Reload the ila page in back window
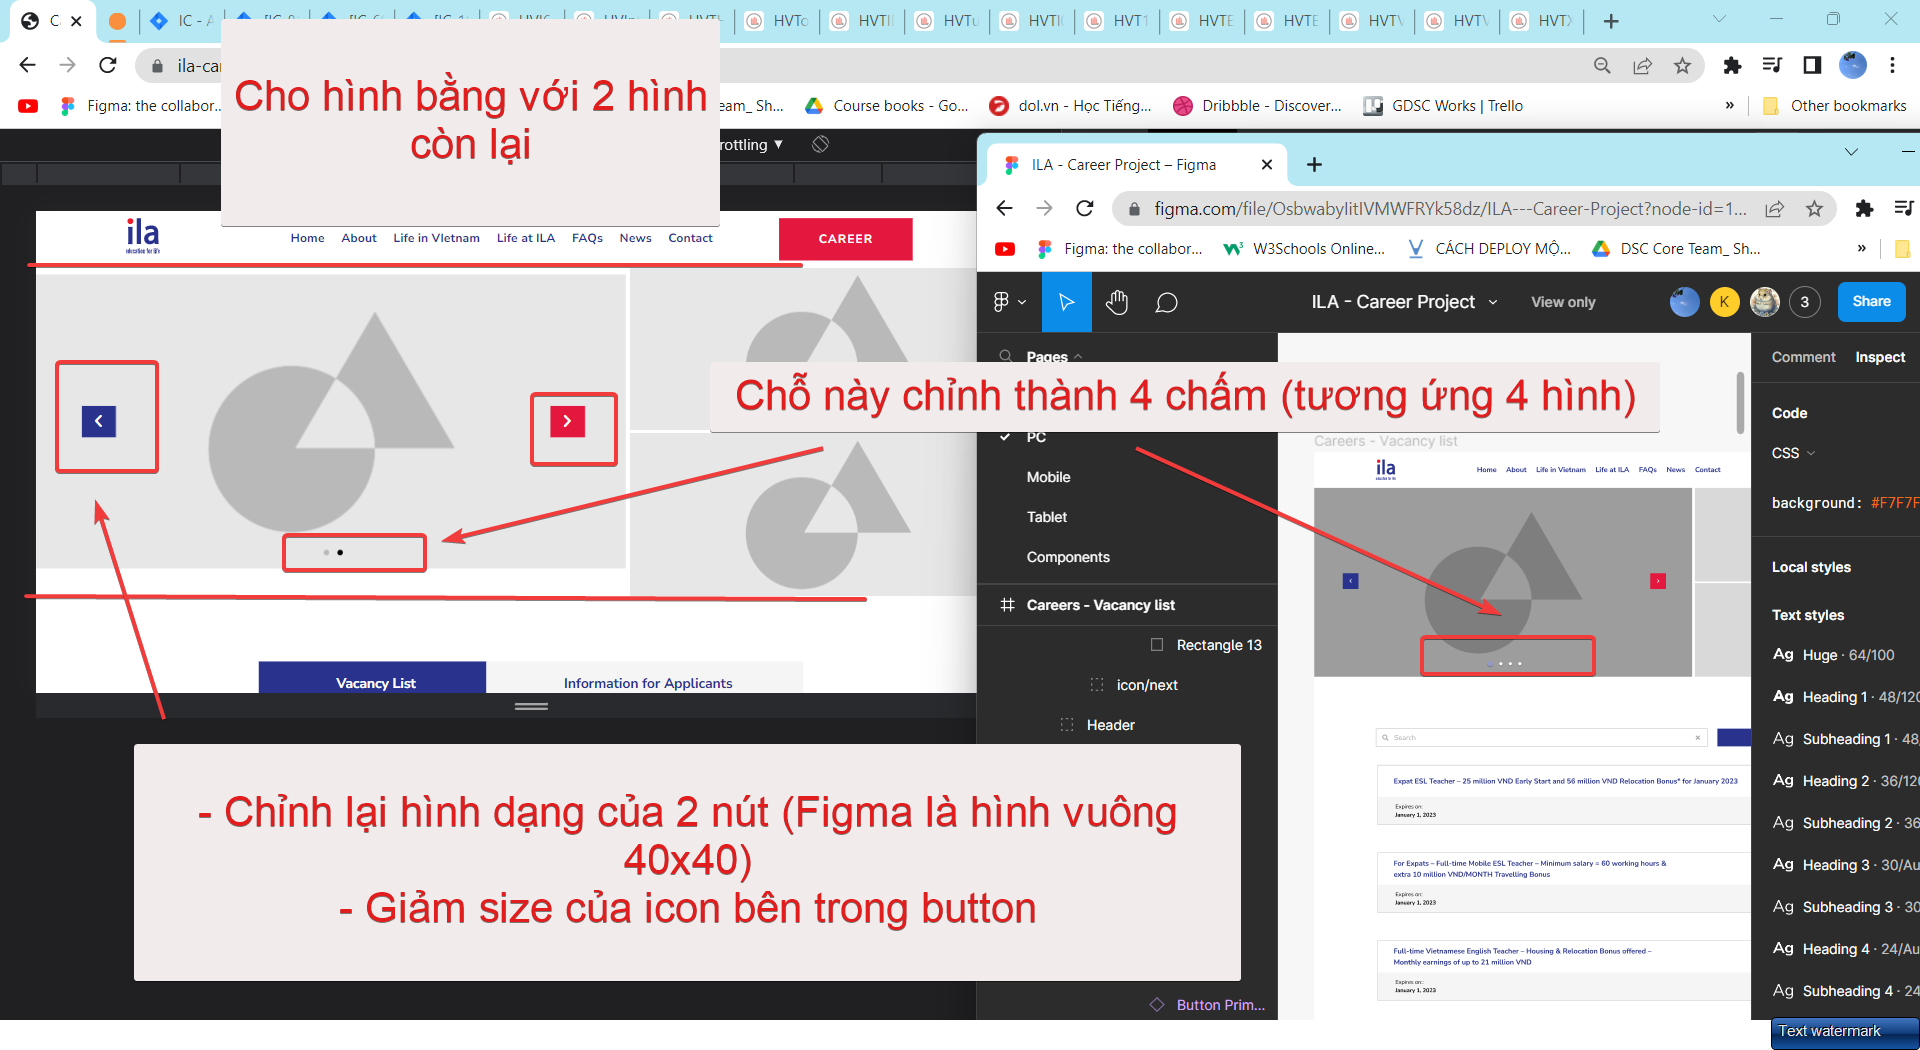 108,65
